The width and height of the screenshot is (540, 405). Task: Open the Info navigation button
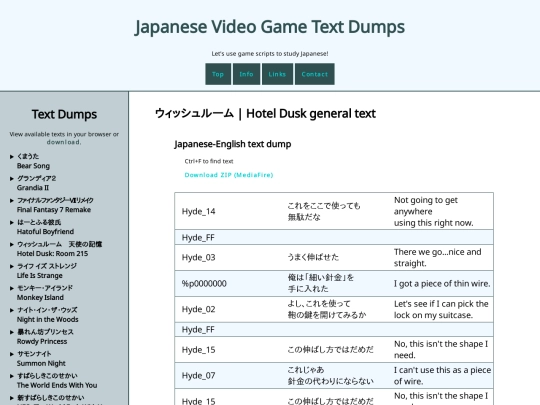click(246, 74)
